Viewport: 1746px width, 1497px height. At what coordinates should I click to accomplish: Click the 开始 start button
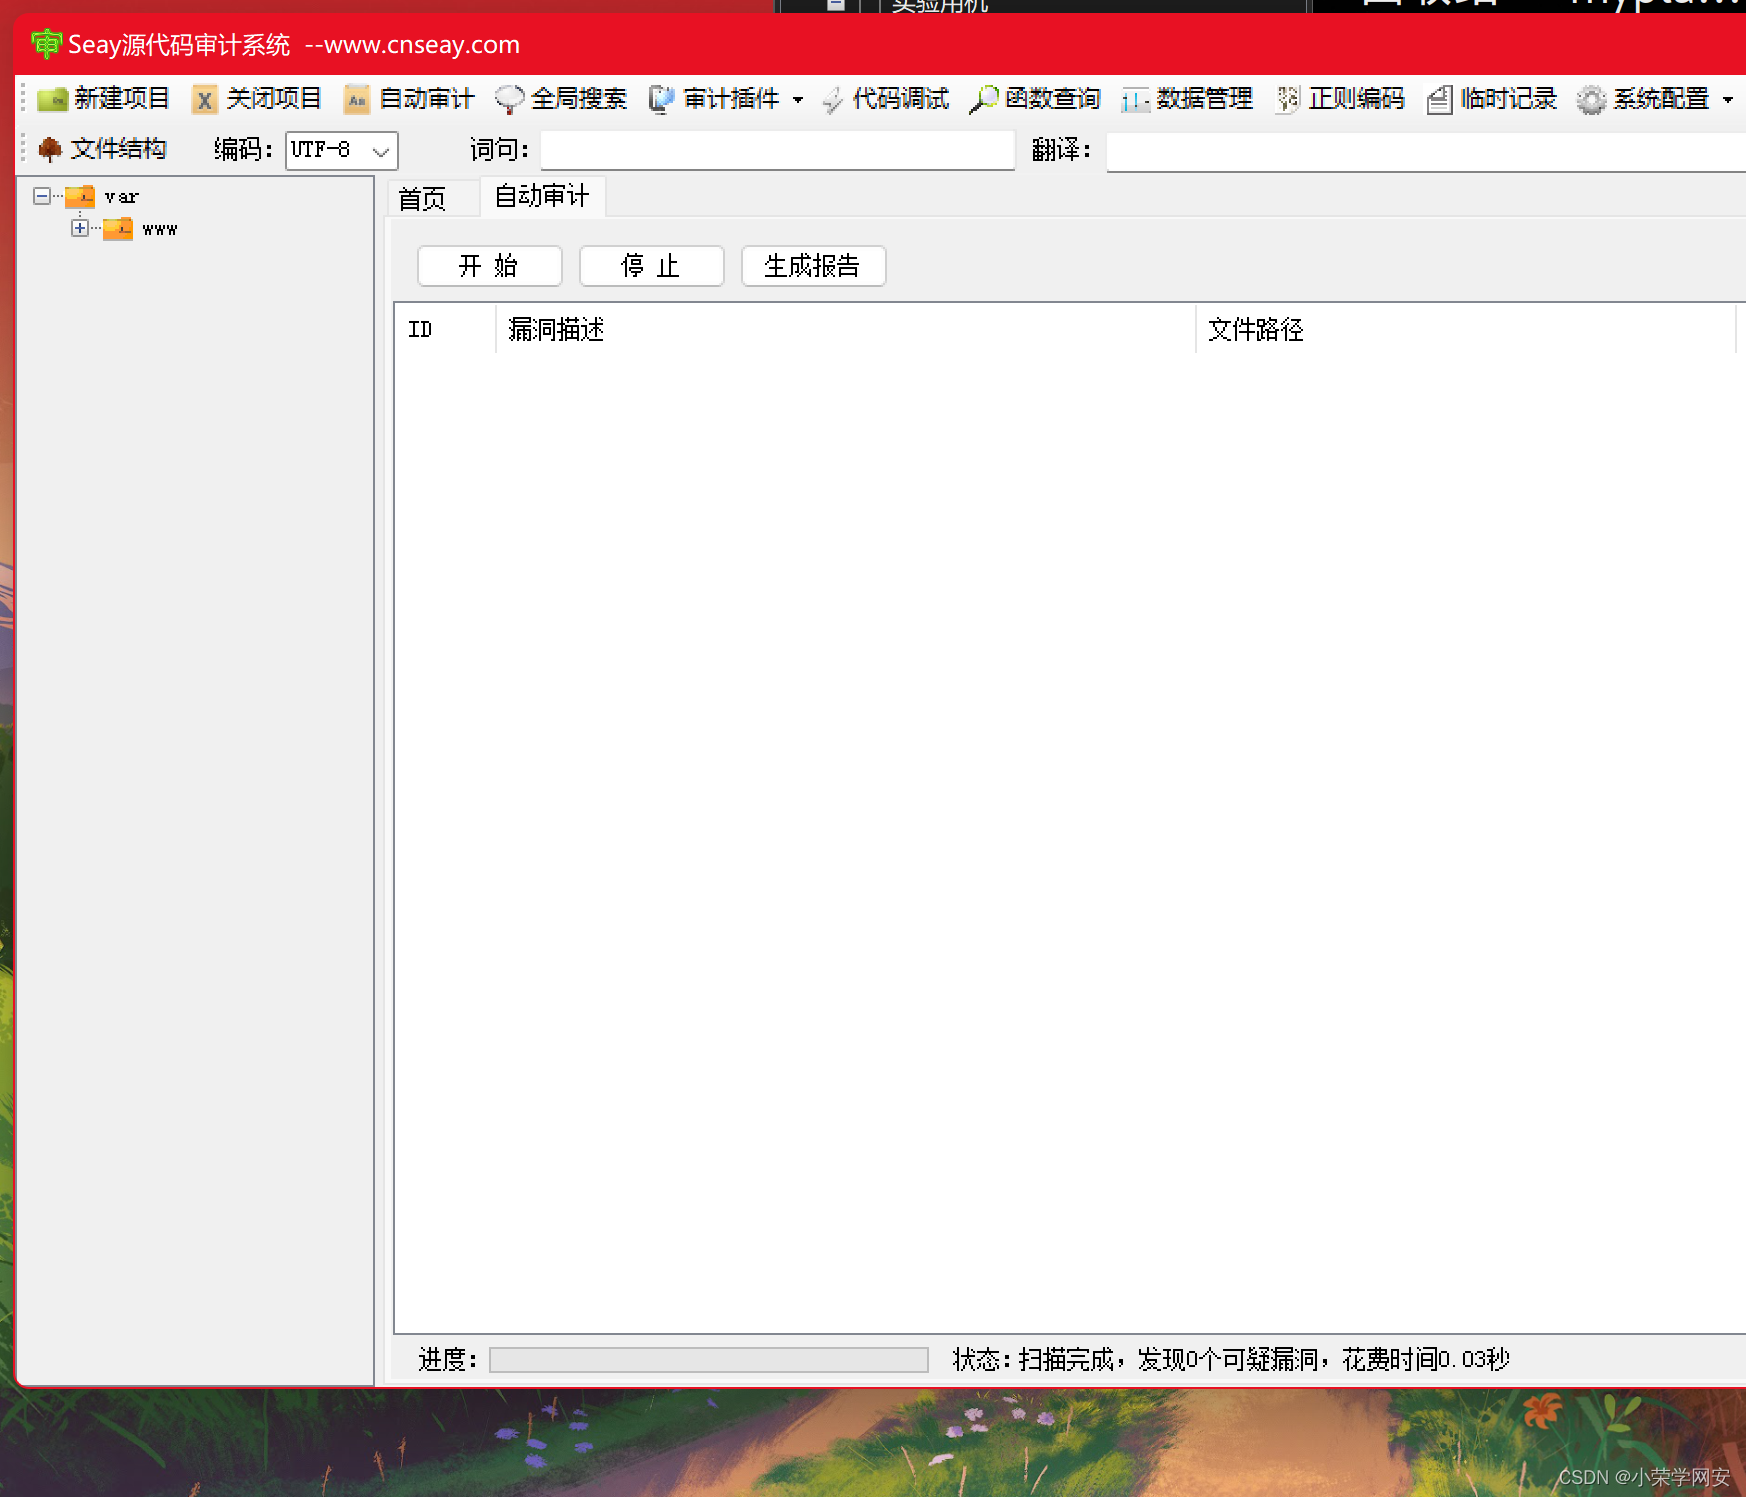click(490, 266)
